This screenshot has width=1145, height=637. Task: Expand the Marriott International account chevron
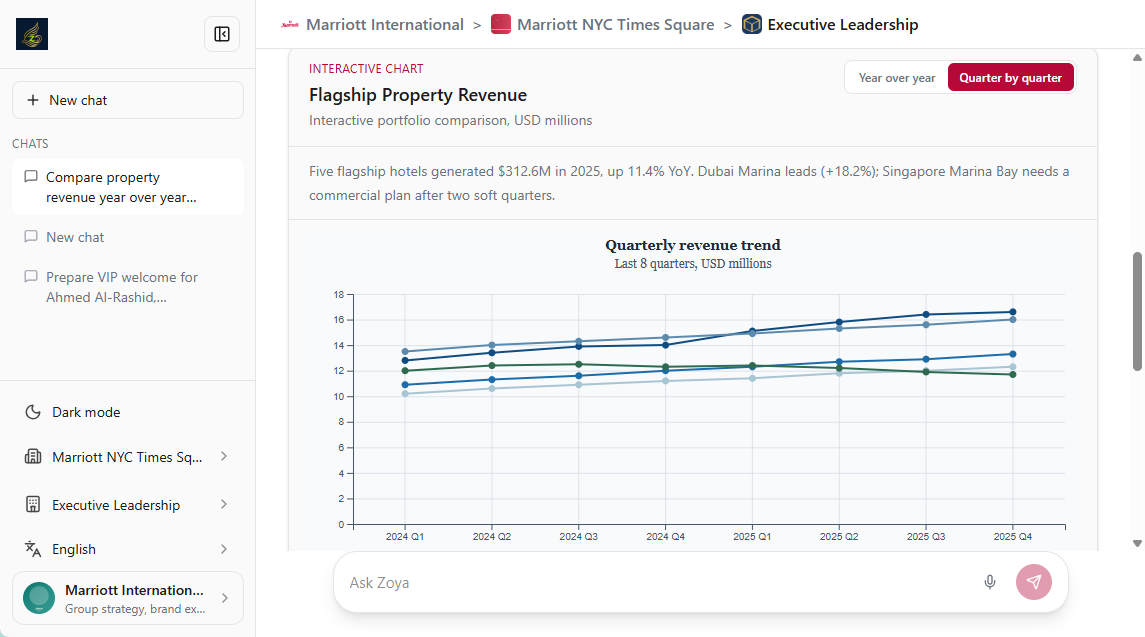[225, 598]
